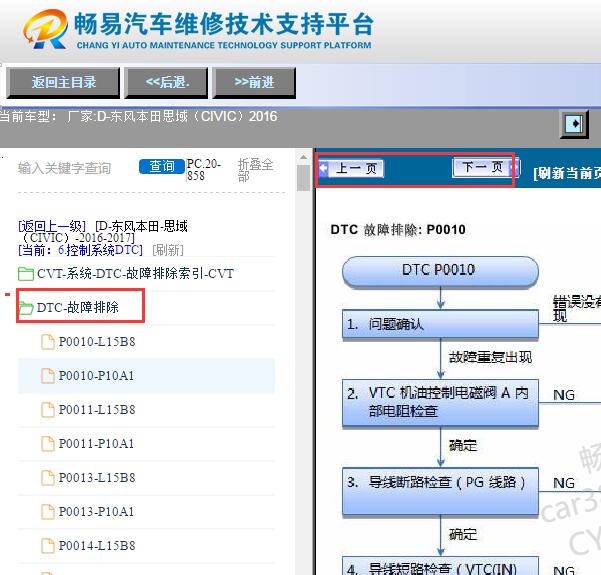Screen dimensions: 601x575
Task: Click the page icon beside P0011-L15B8
Action: 48,410
